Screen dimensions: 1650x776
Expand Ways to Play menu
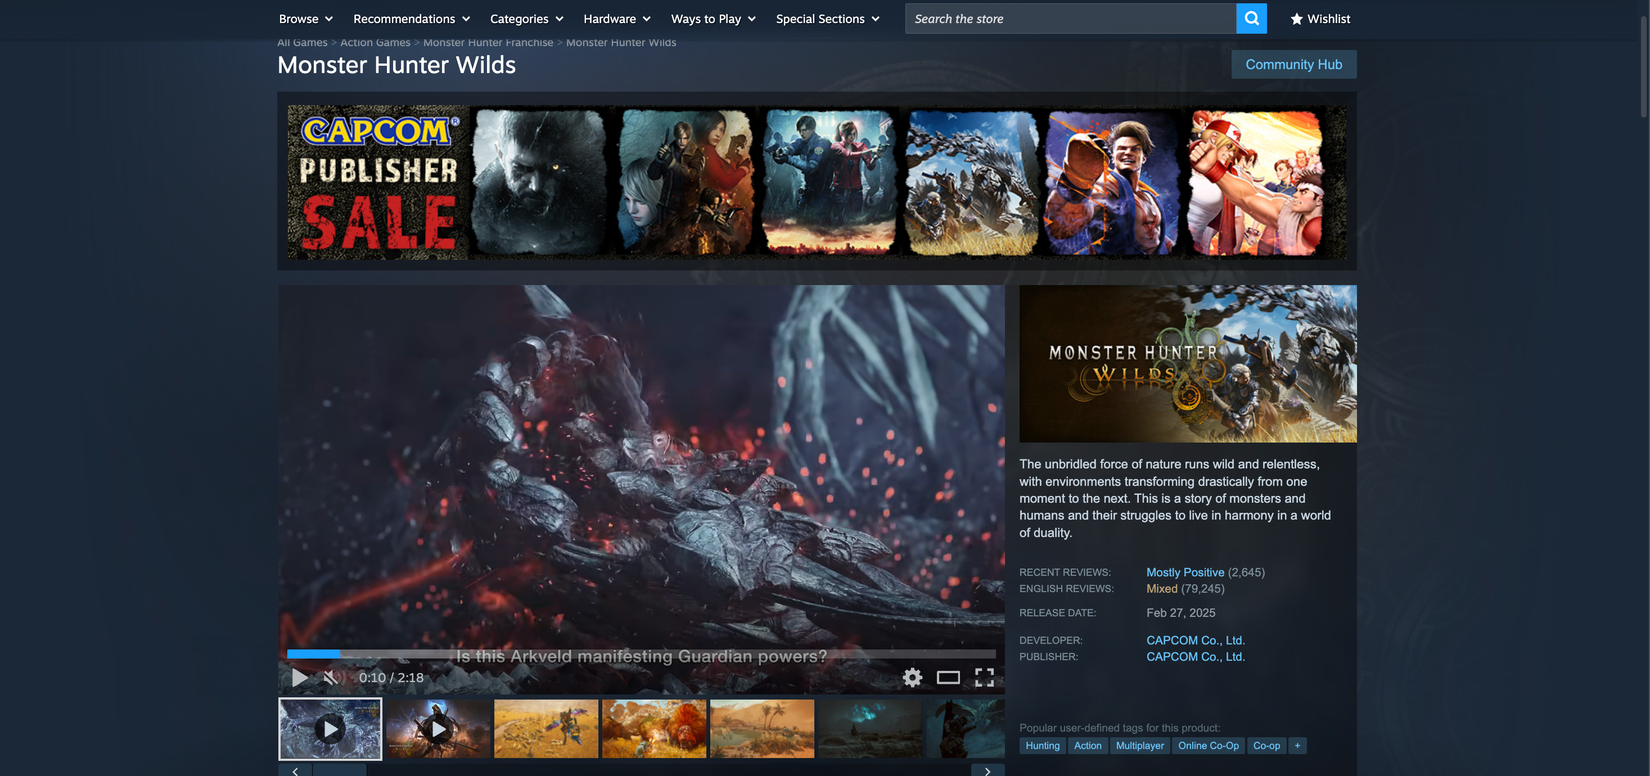[x=714, y=19]
